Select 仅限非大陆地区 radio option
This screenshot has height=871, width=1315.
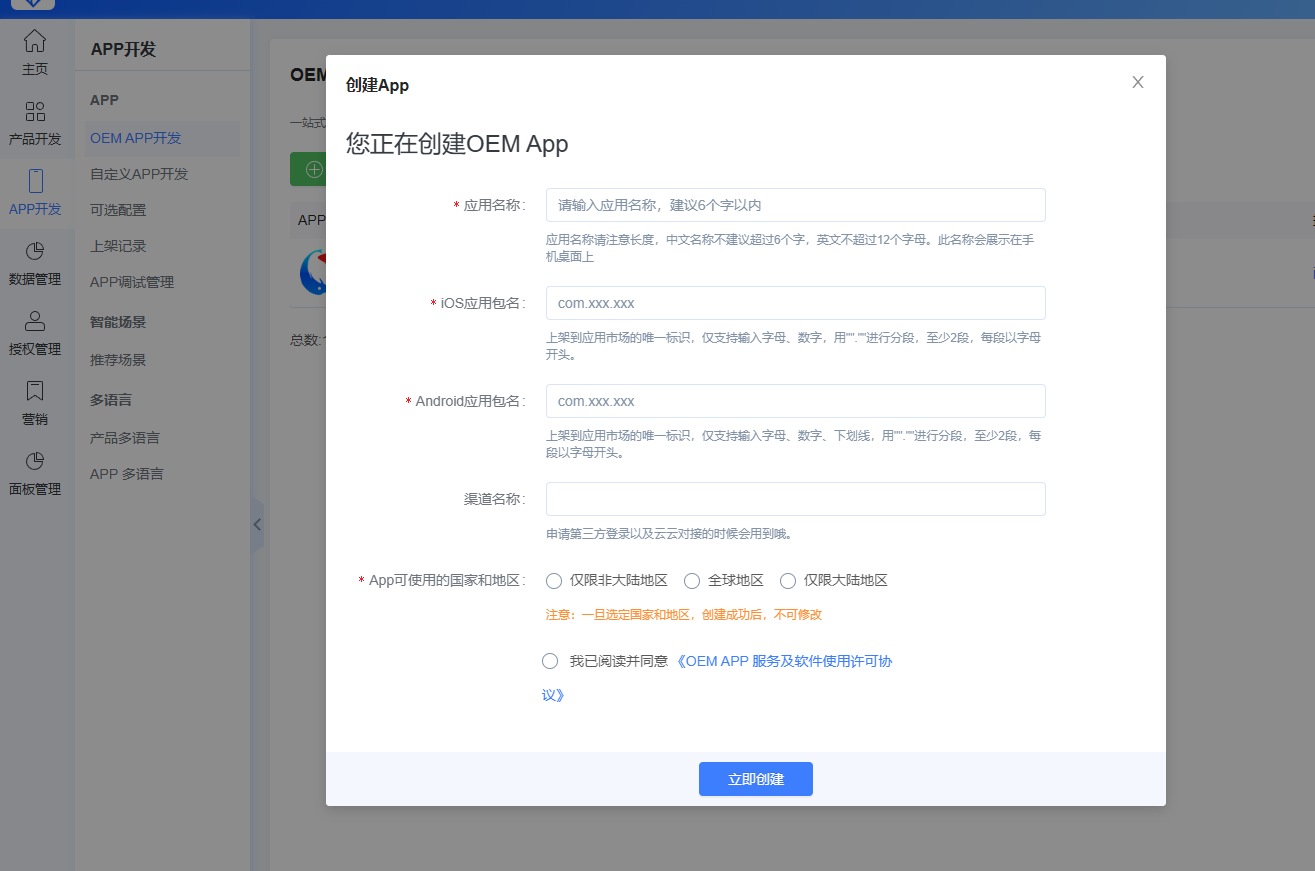[x=554, y=581]
